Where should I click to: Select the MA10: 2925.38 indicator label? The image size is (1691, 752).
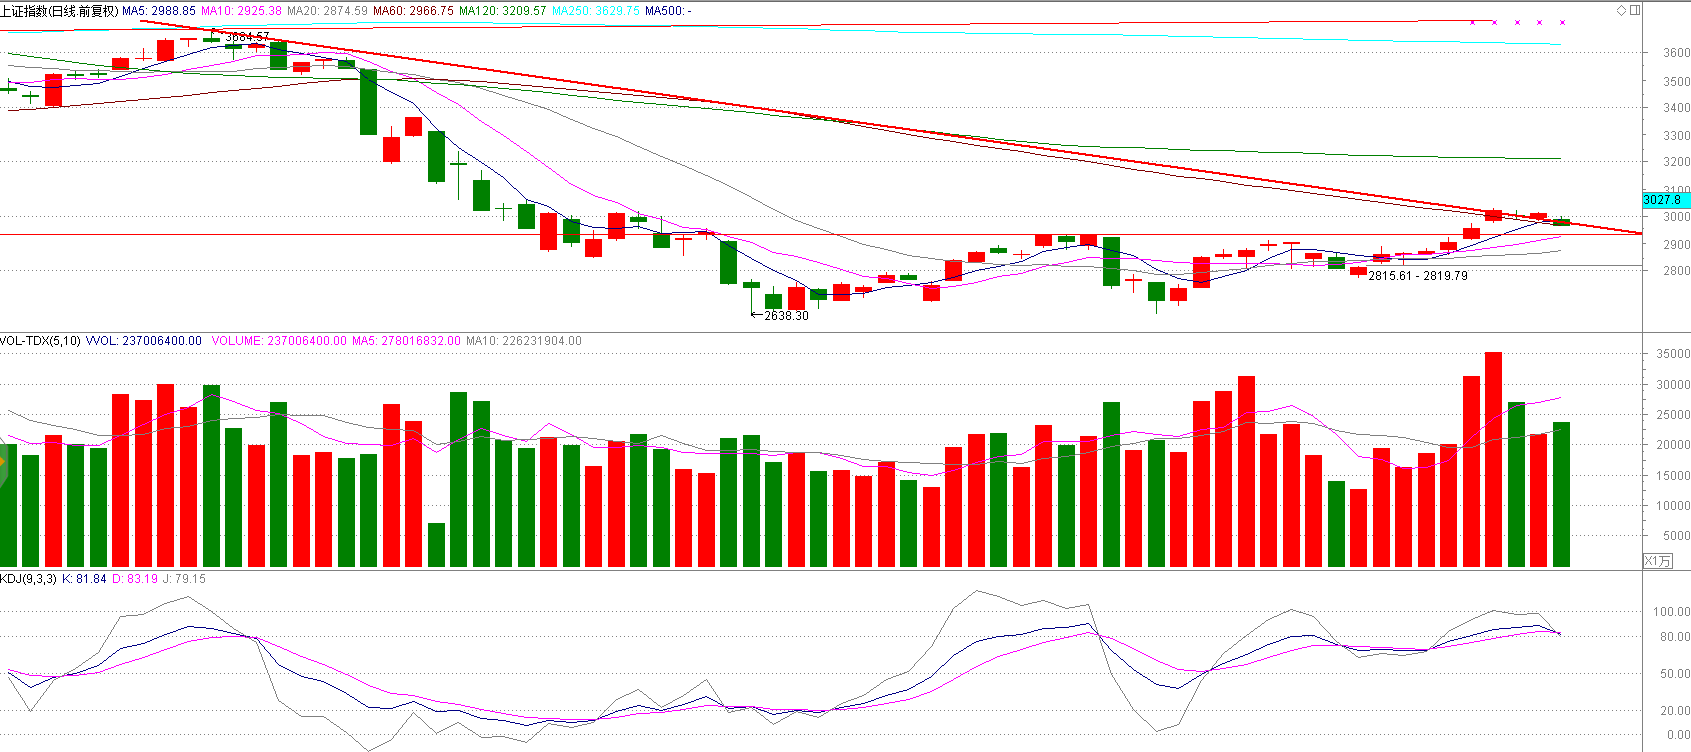[241, 11]
